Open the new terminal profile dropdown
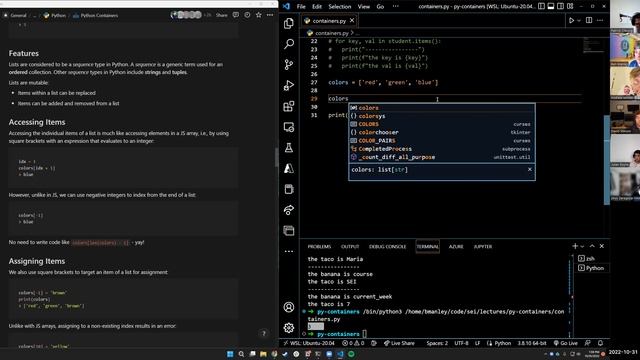640x360 pixels. click(x=582, y=246)
